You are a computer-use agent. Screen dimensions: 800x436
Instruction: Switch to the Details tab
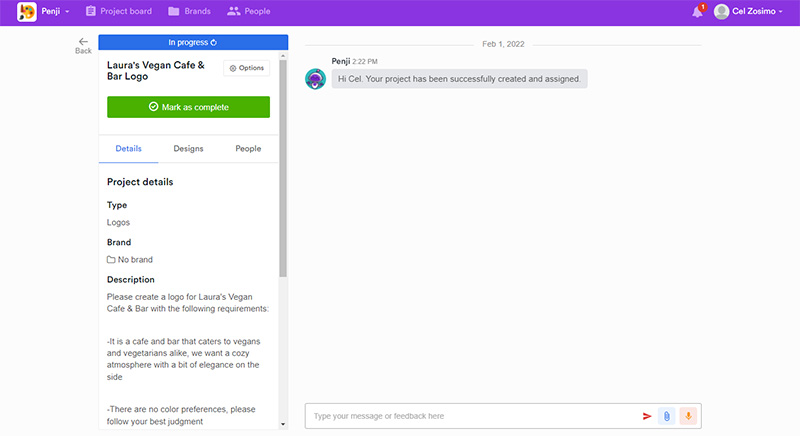(x=129, y=148)
